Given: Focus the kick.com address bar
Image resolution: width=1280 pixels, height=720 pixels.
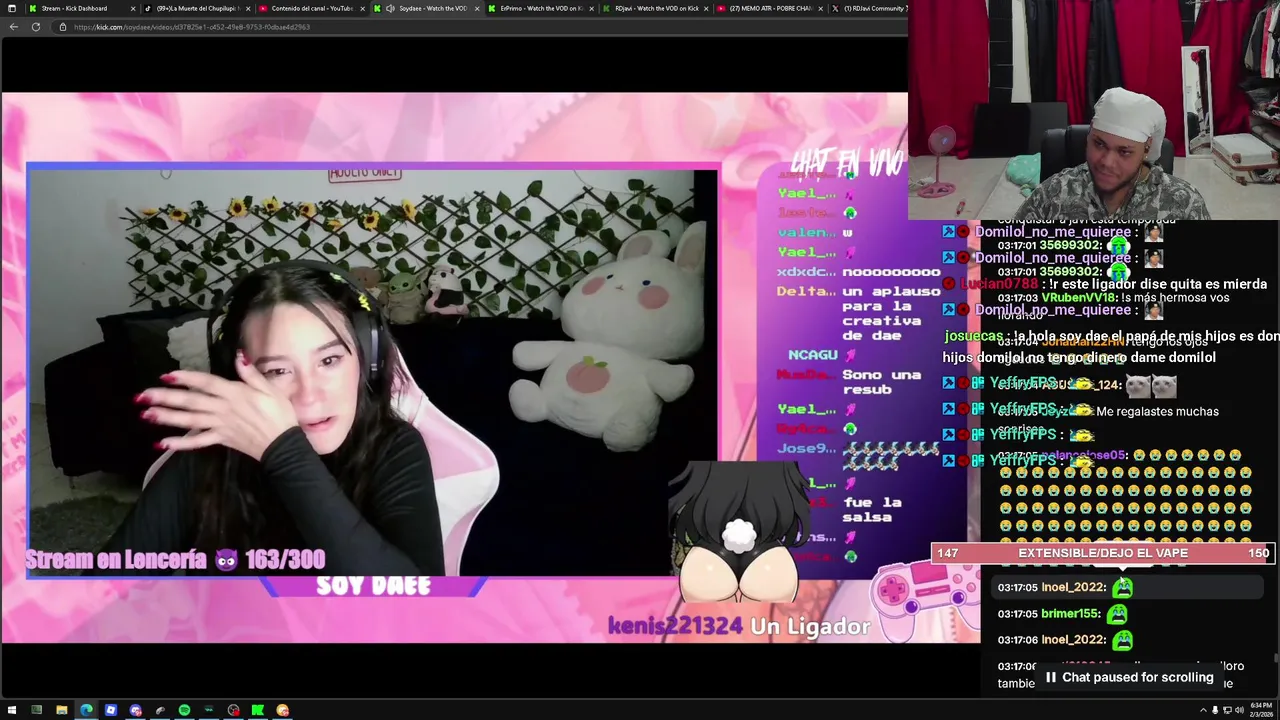Looking at the screenshot, I should (480, 27).
